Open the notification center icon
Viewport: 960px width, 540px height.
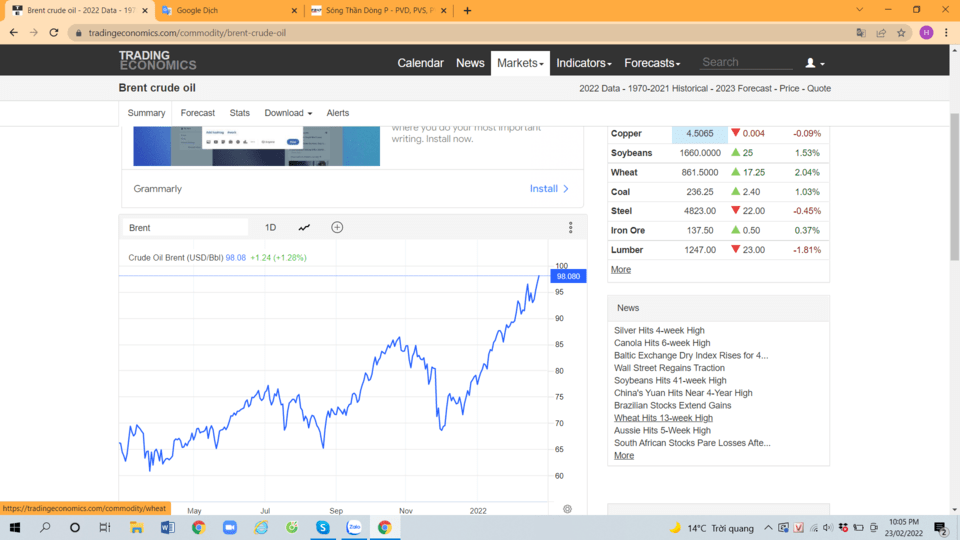tap(940, 528)
